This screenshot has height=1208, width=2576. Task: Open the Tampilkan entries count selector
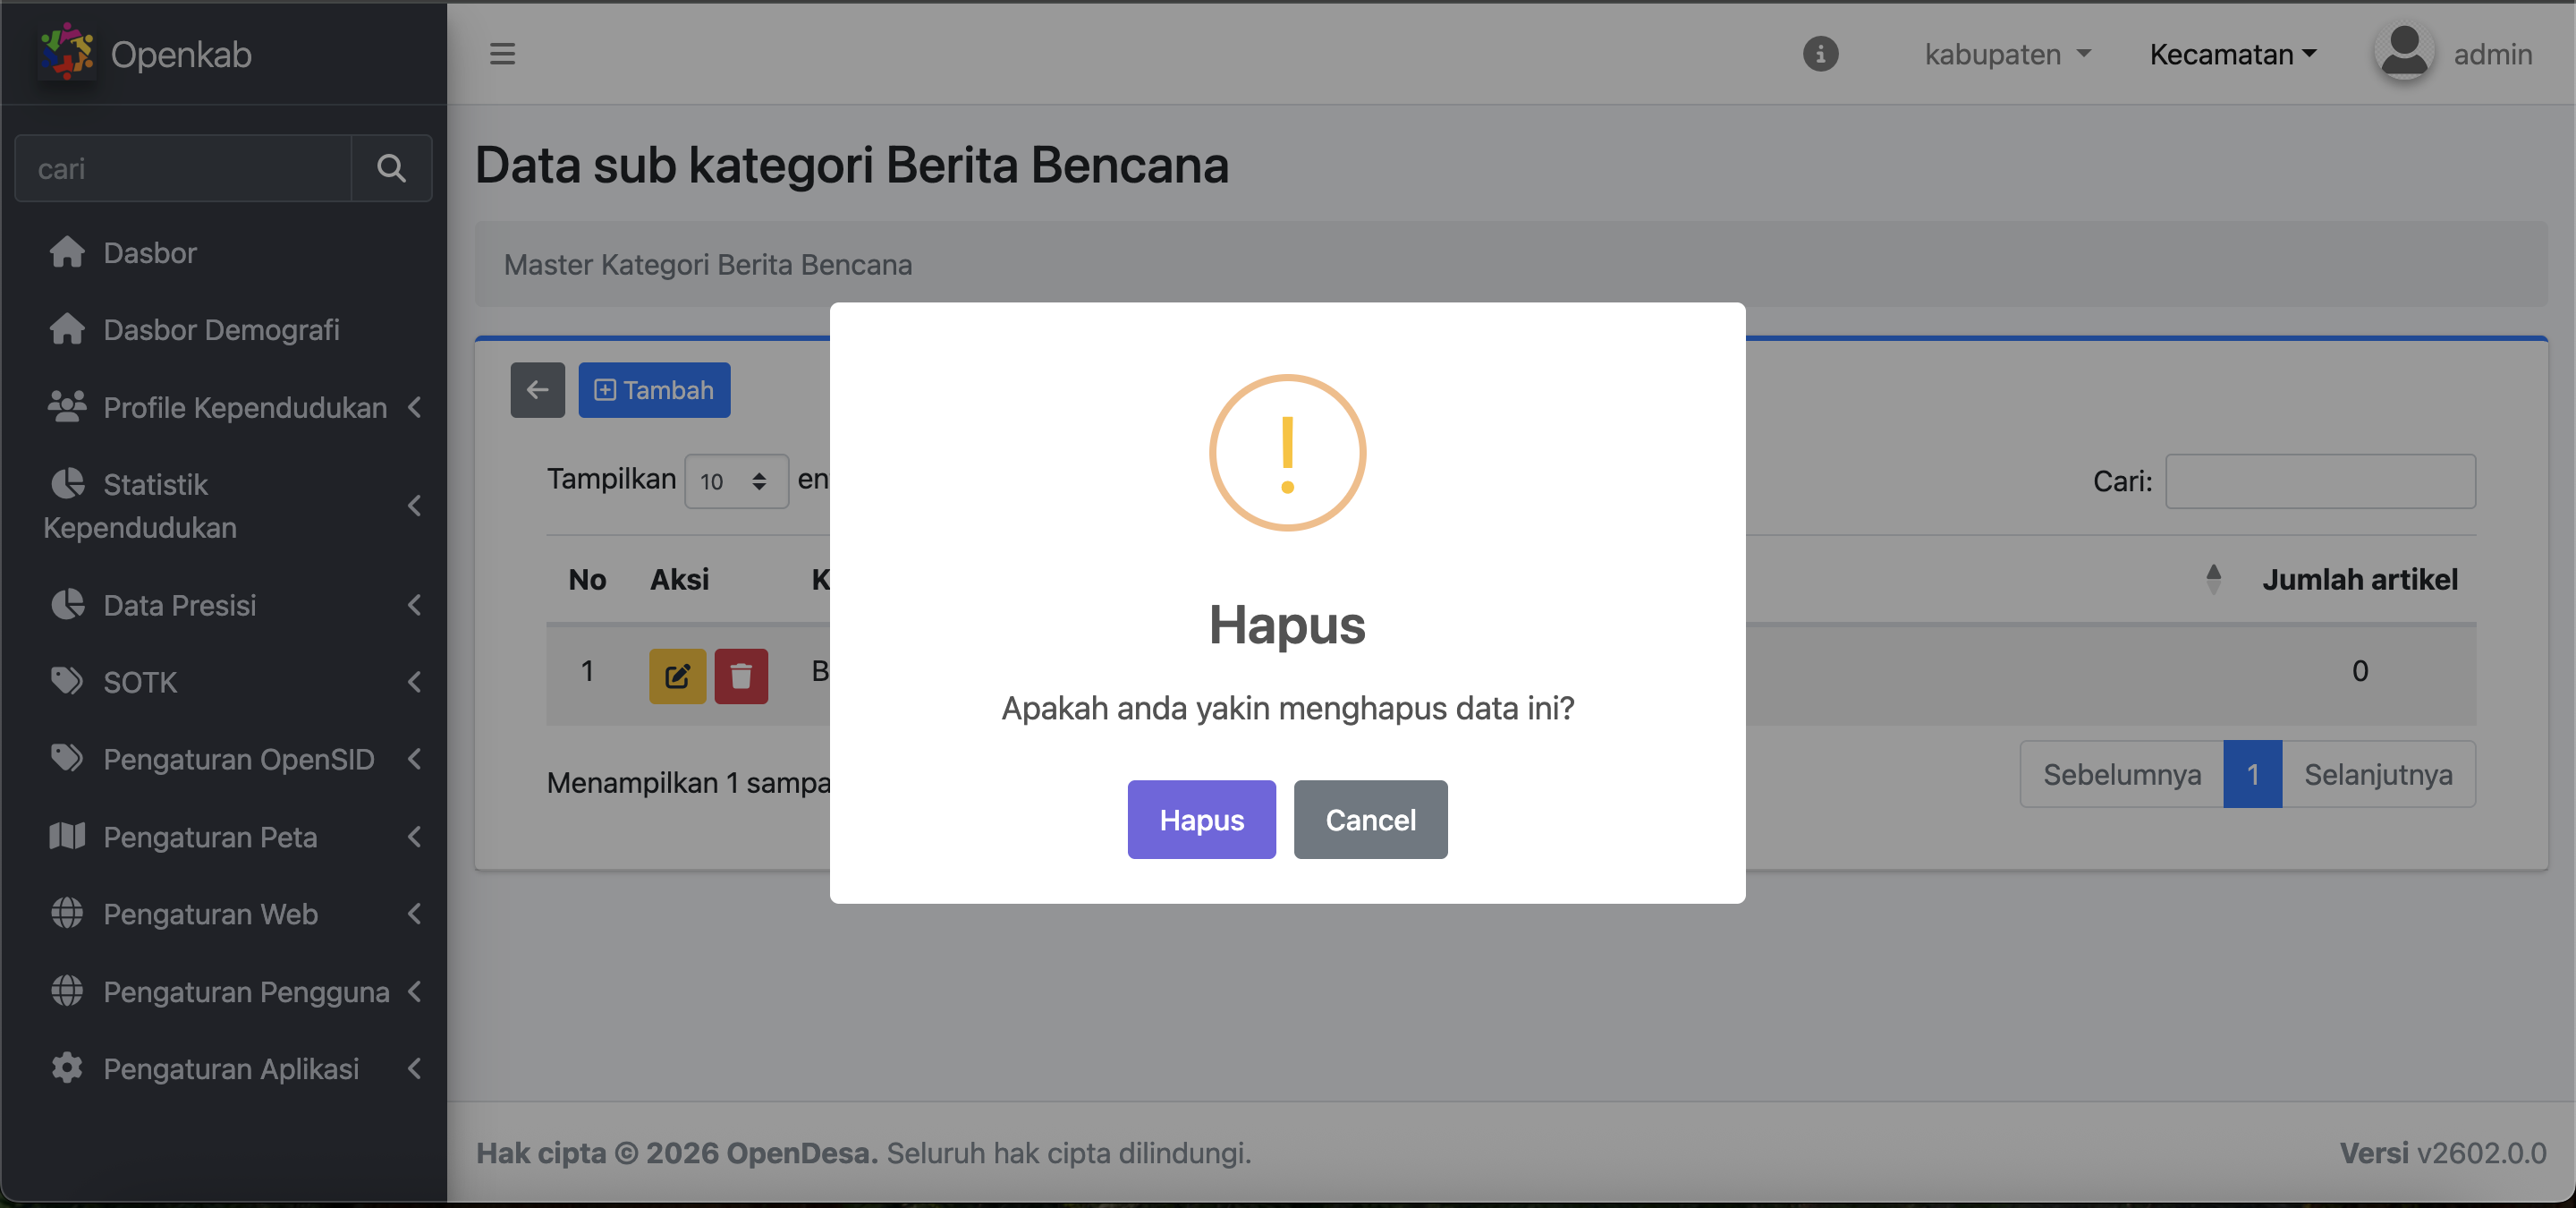(x=735, y=481)
